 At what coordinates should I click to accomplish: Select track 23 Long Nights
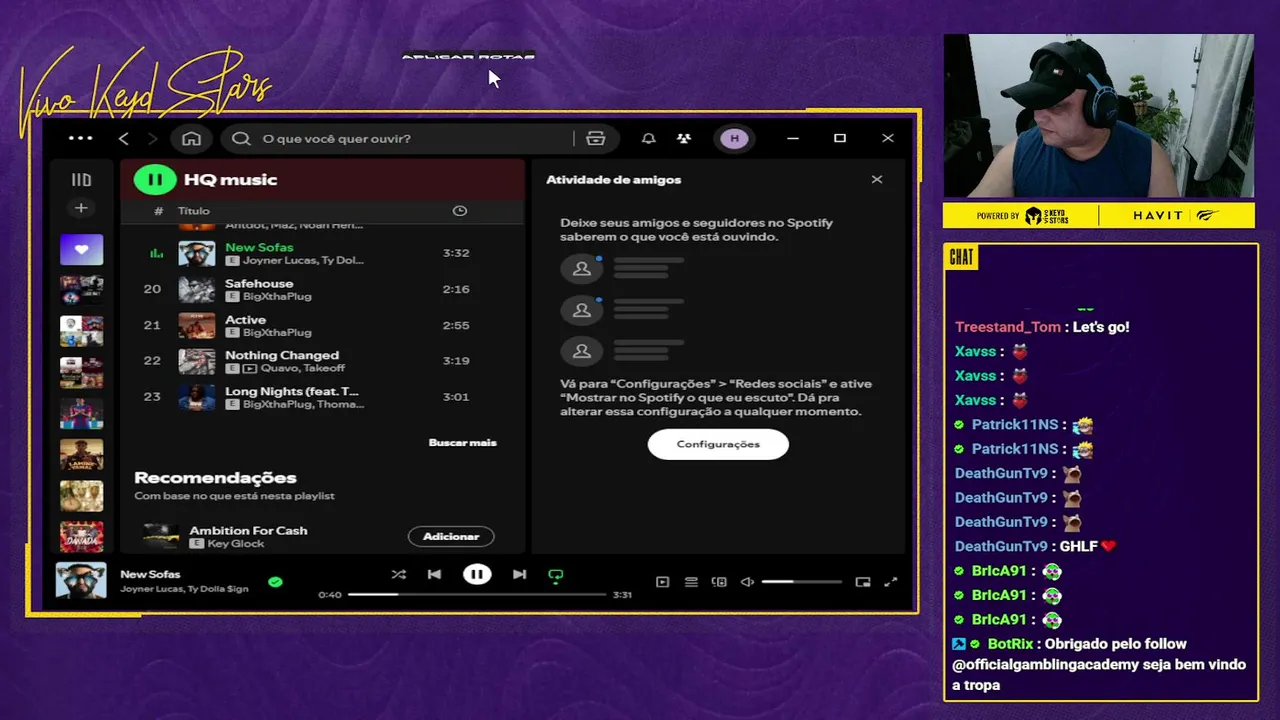tap(322, 397)
